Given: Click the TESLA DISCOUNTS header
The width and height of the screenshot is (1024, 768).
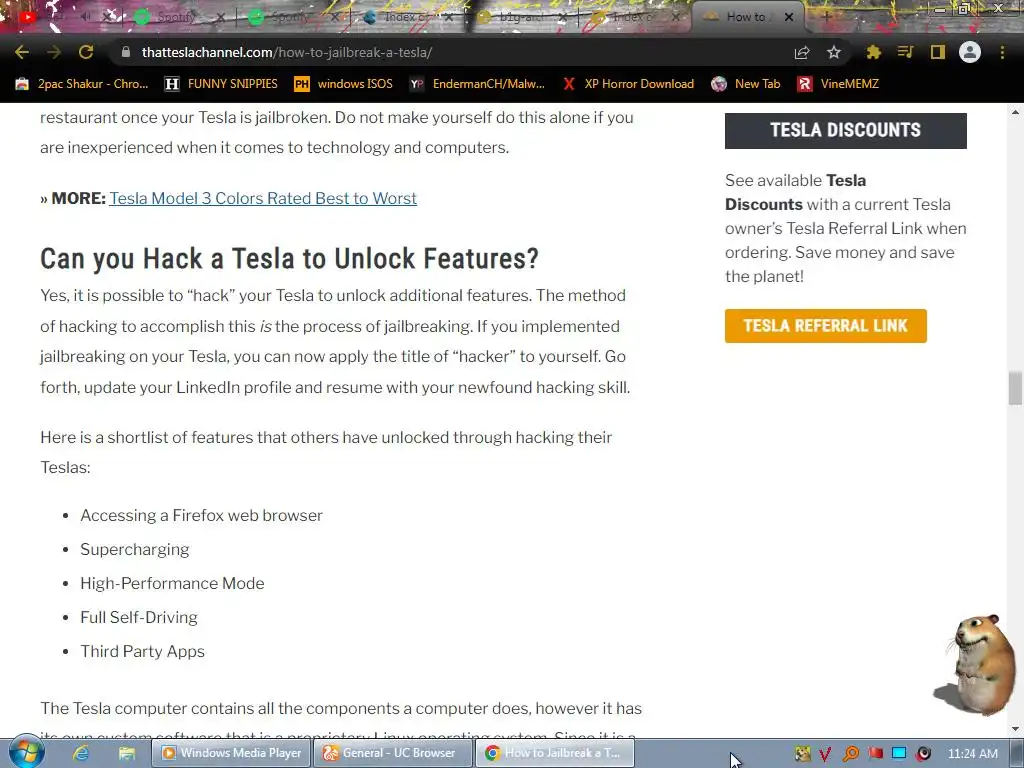Looking at the screenshot, I should (846, 130).
